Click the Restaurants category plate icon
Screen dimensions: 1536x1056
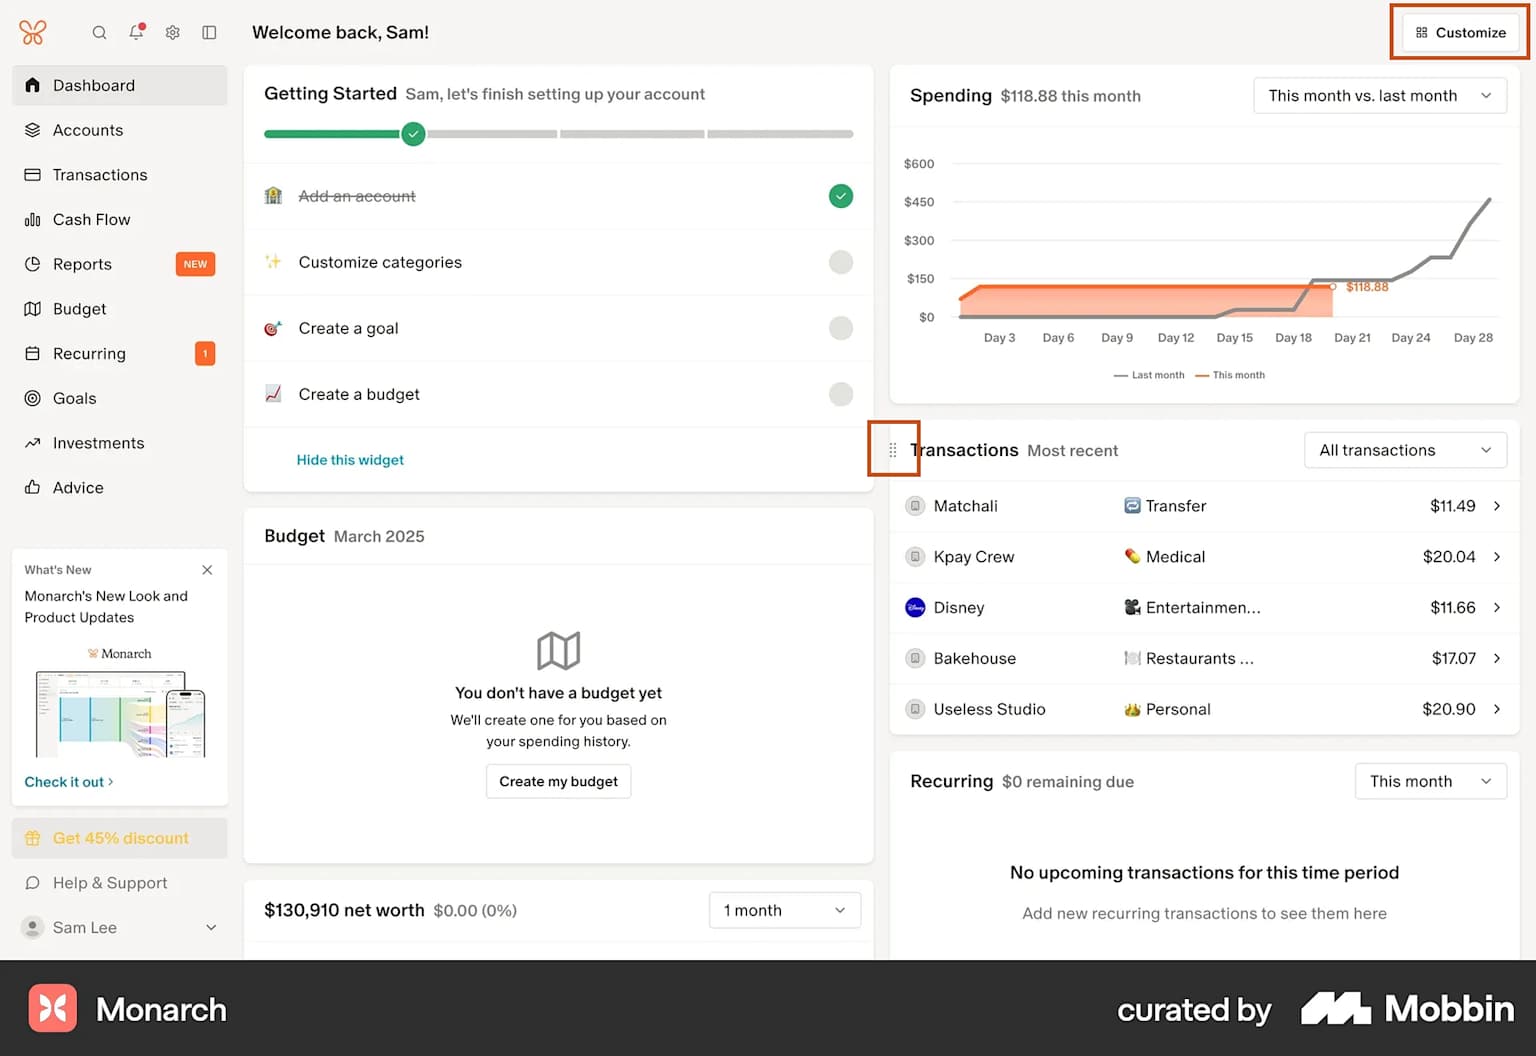1132,658
